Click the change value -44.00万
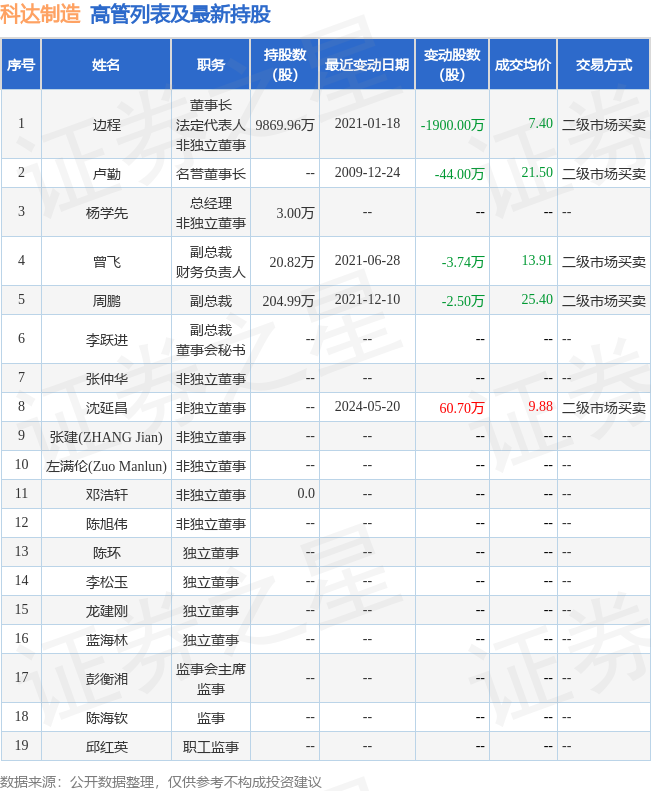 [459, 174]
